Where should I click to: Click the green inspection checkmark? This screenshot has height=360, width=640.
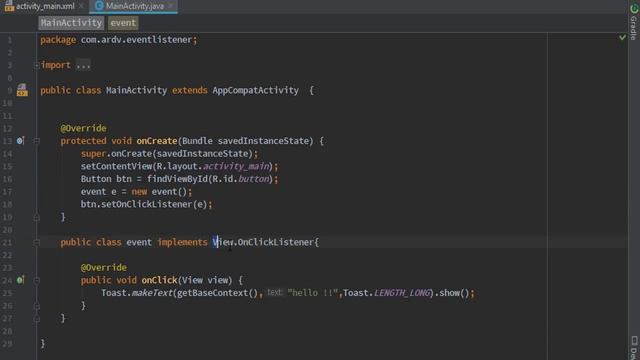(622, 38)
